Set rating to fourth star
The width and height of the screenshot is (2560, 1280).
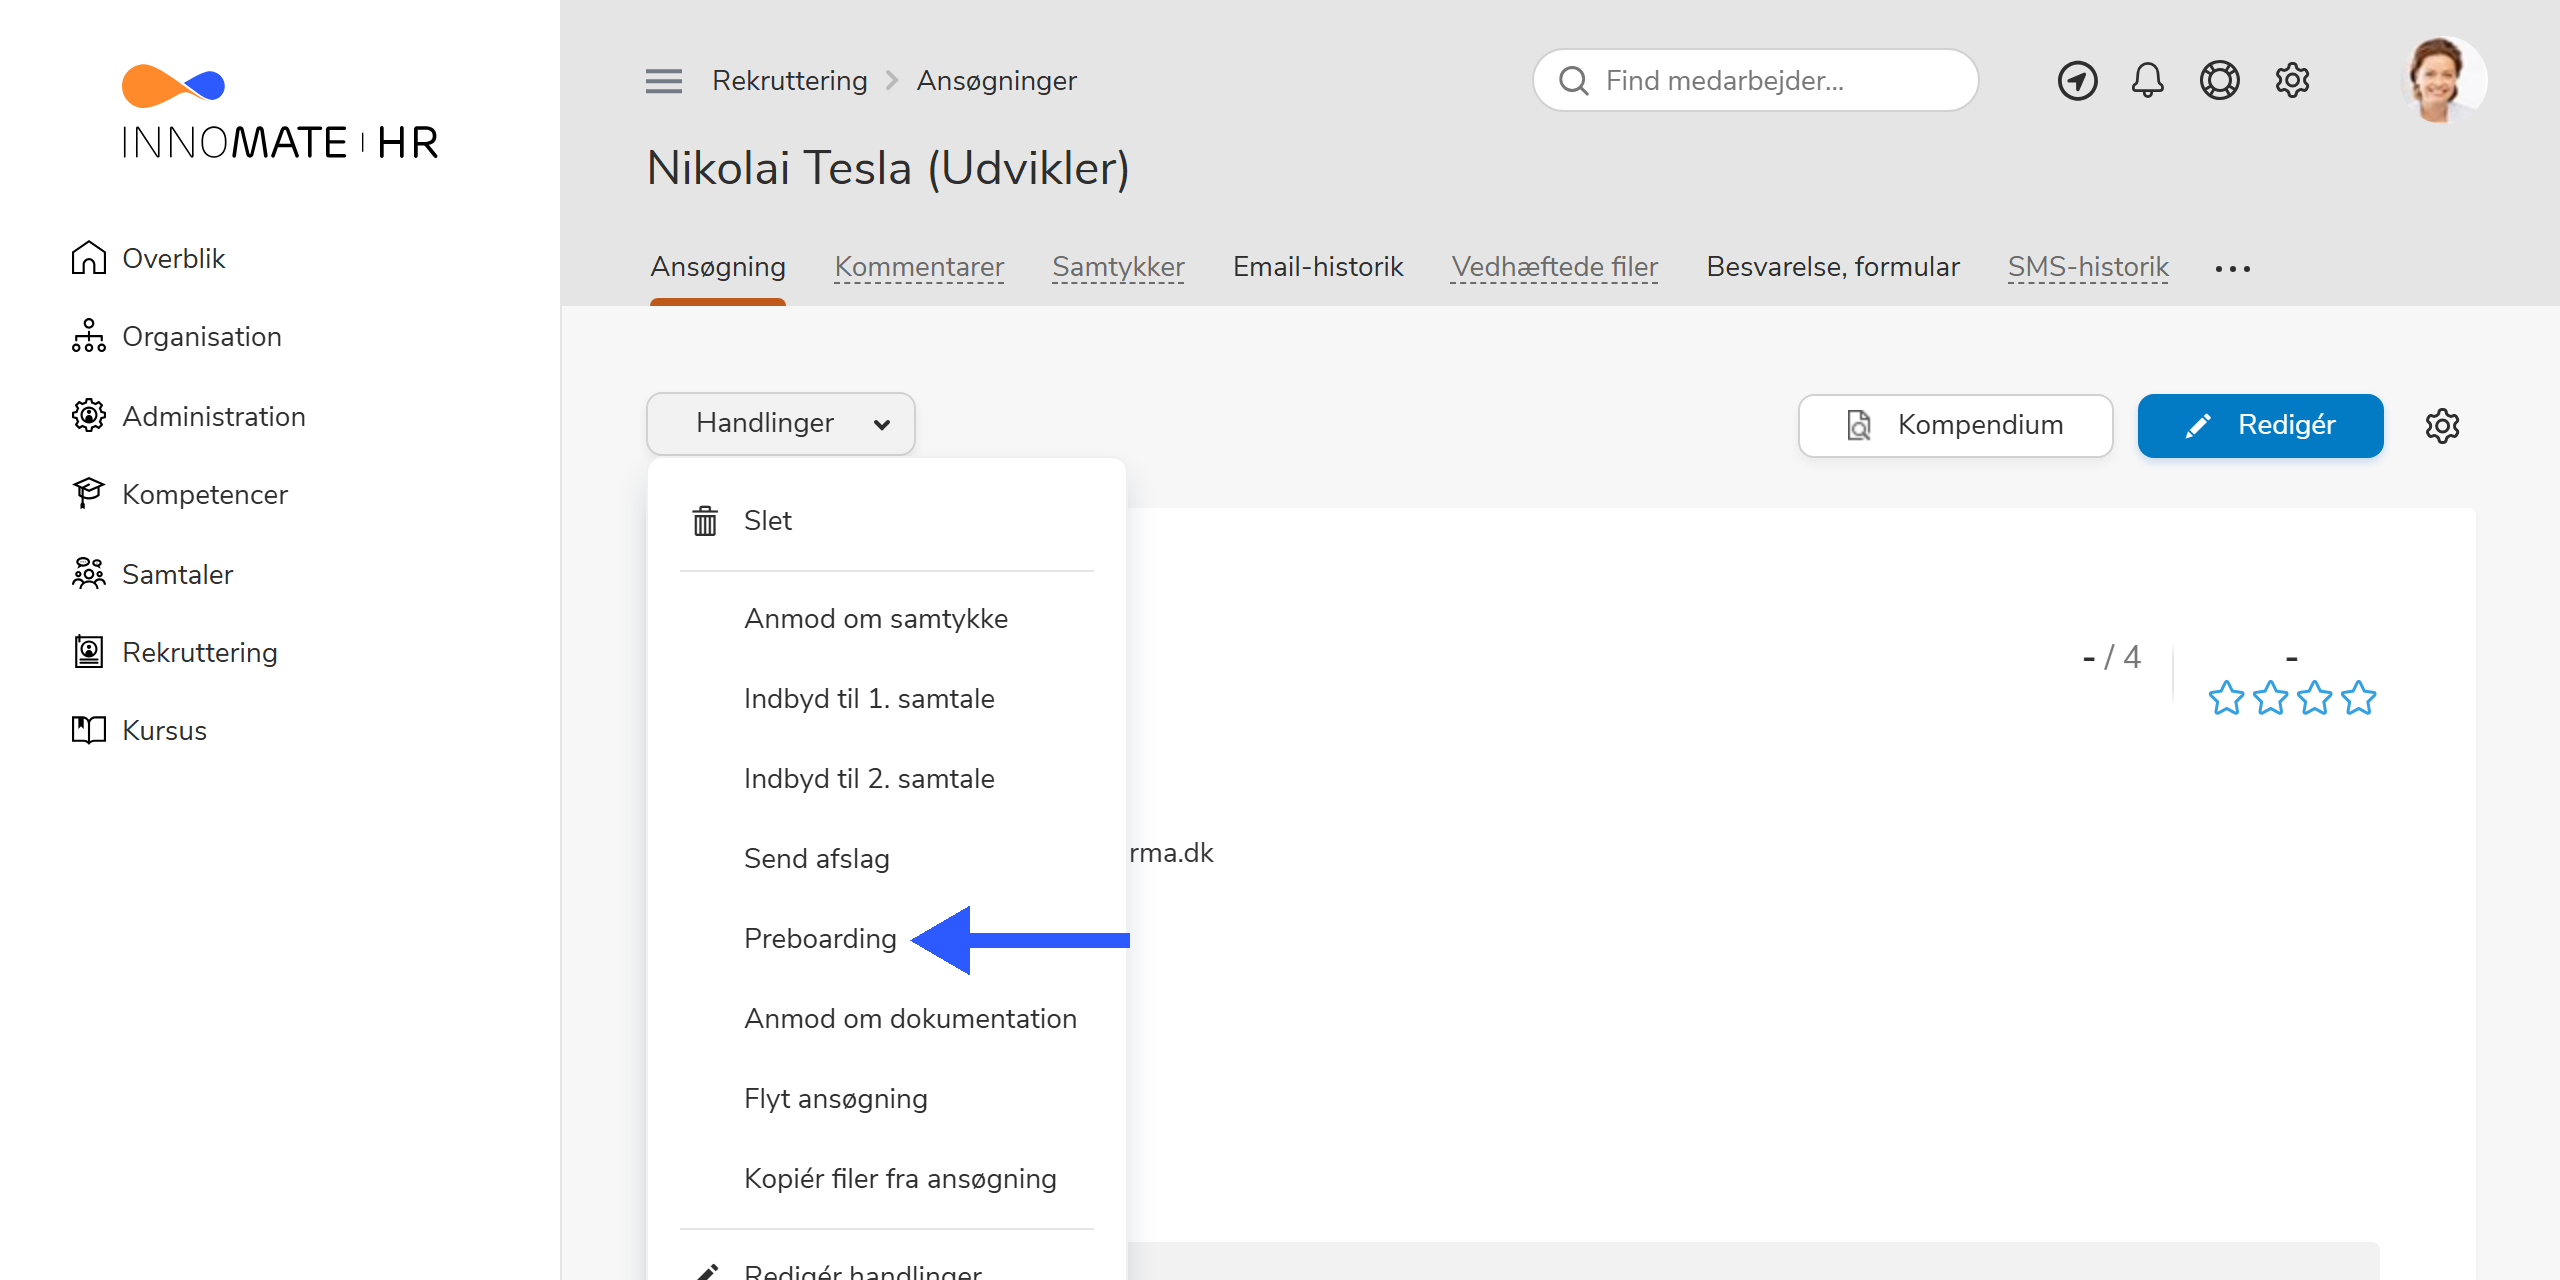[x=2359, y=698]
